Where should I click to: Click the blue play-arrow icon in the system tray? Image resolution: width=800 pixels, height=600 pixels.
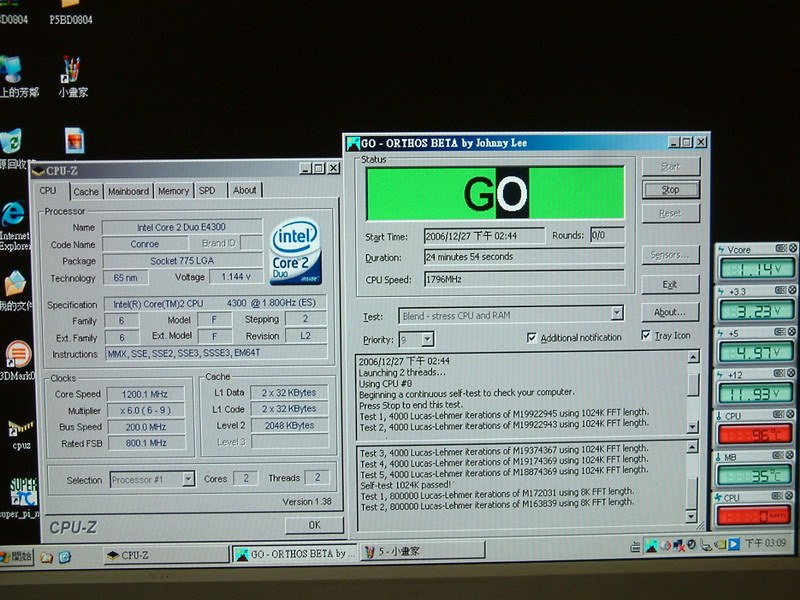[734, 544]
